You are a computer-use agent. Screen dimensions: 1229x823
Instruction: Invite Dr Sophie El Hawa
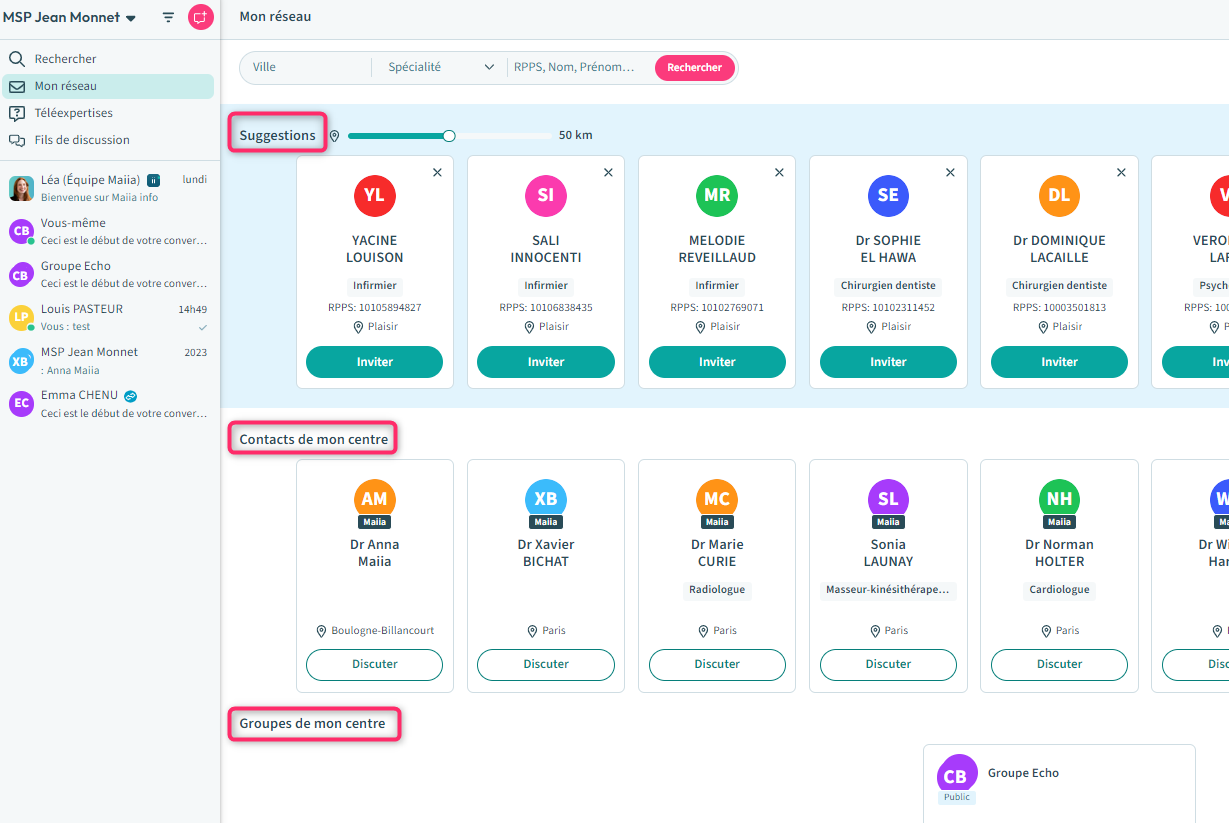[x=888, y=362]
